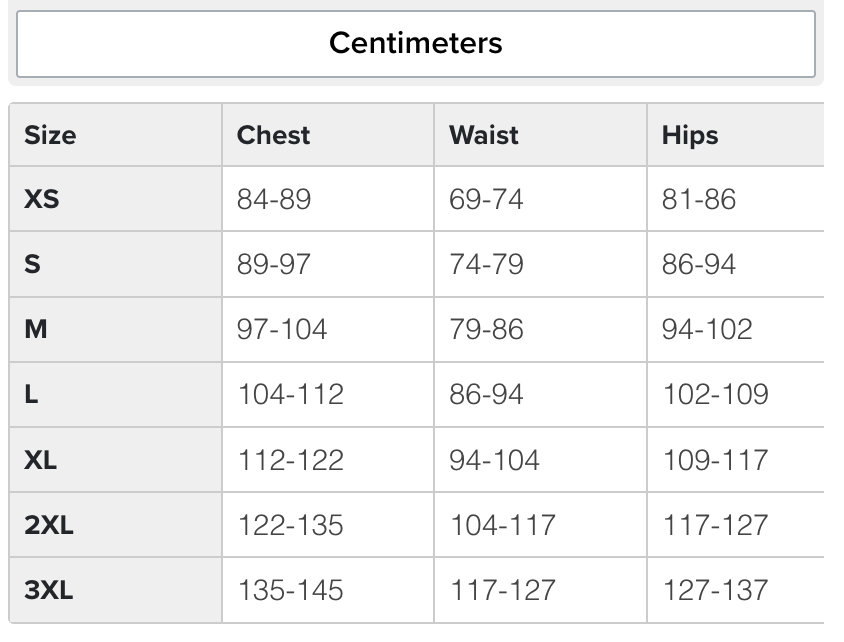This screenshot has height=642, width=844.
Task: Click the L size row label
Action: pos(31,395)
